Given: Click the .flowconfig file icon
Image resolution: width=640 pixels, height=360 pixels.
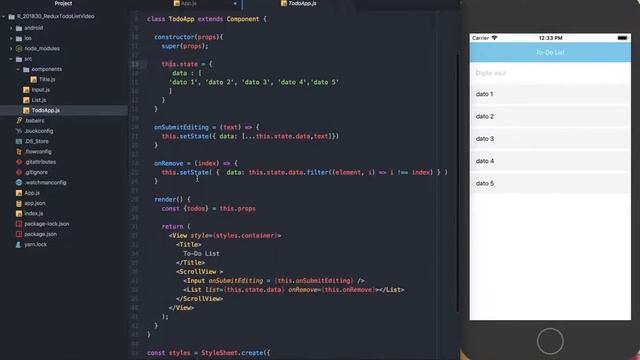Looking at the screenshot, I should click(x=19, y=152).
